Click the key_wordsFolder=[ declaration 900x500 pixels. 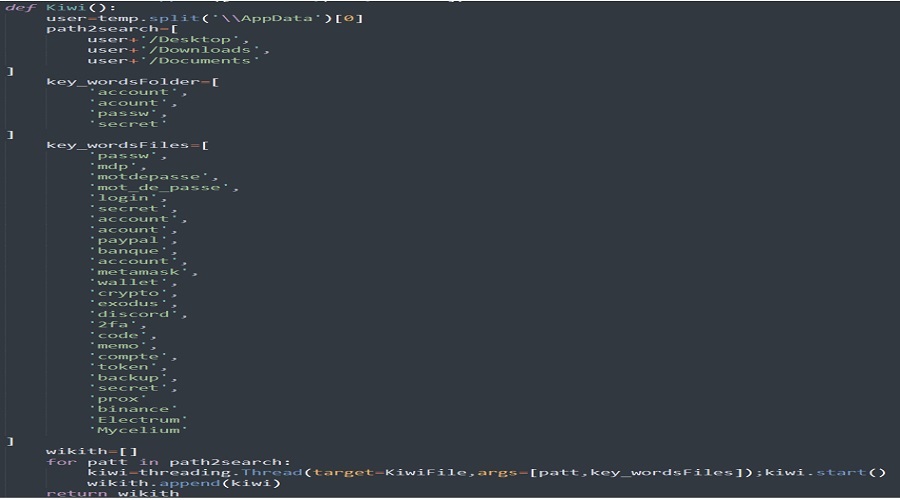tap(133, 82)
